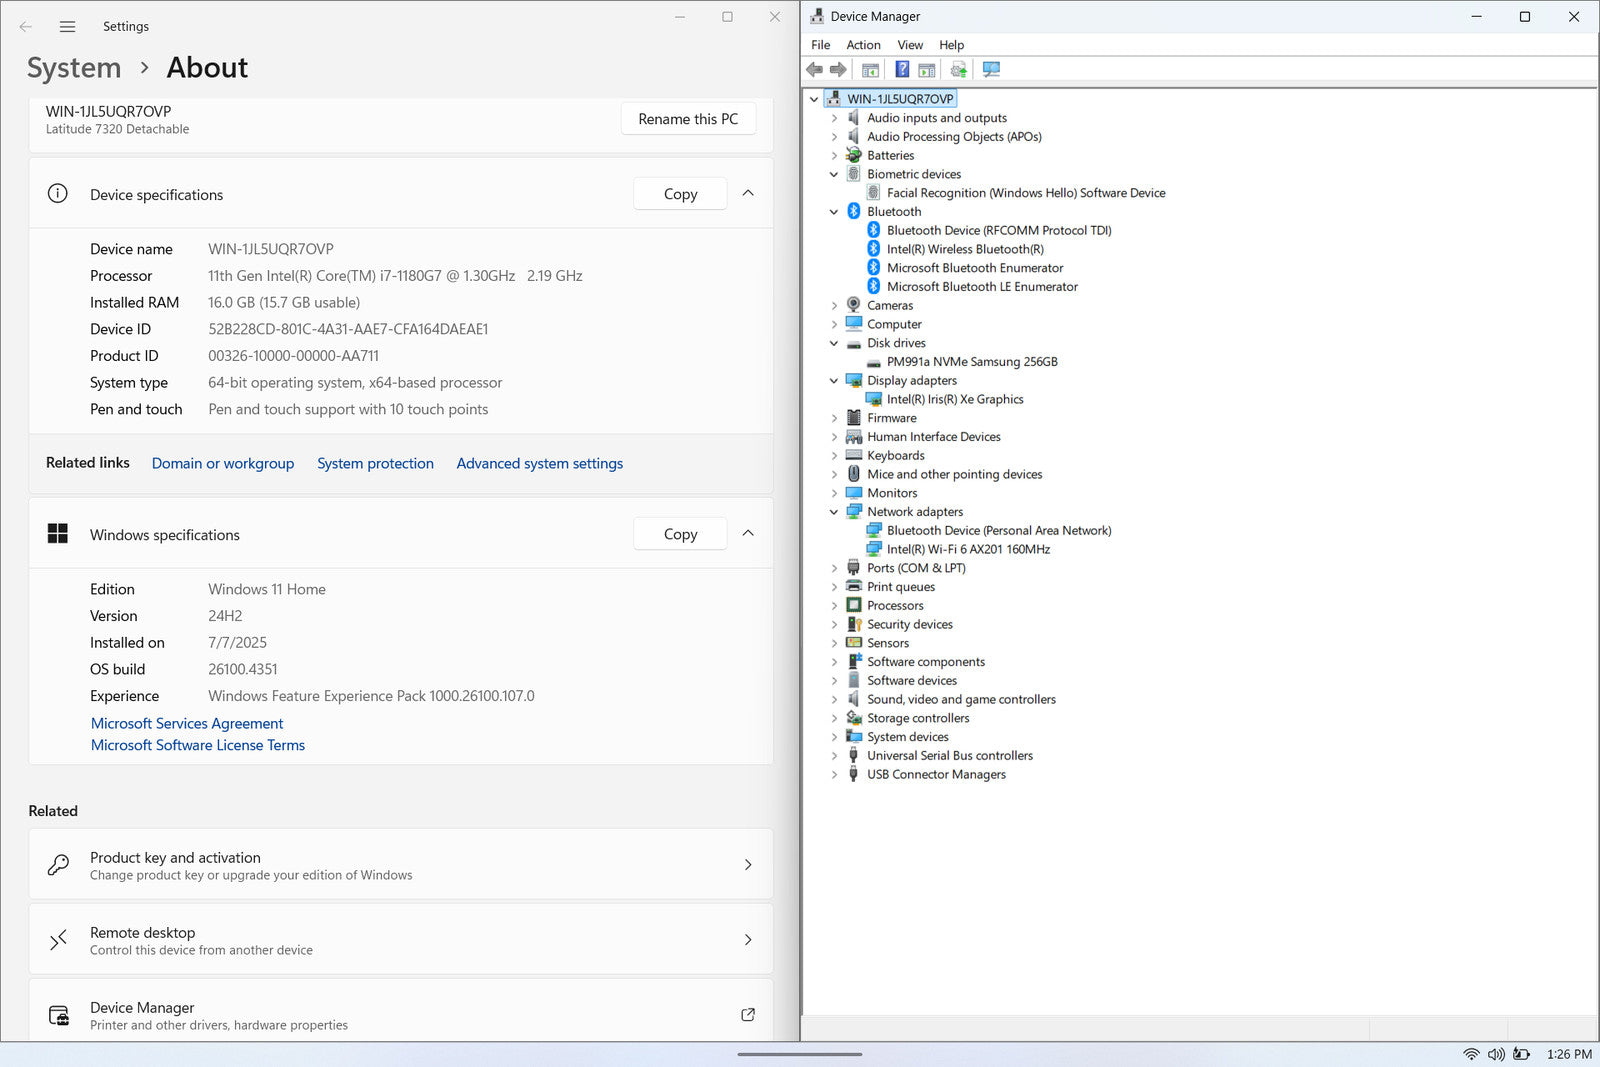Screen dimensions: 1600x1067
Task: Open the Advanced system settings link
Action: [x=539, y=463]
